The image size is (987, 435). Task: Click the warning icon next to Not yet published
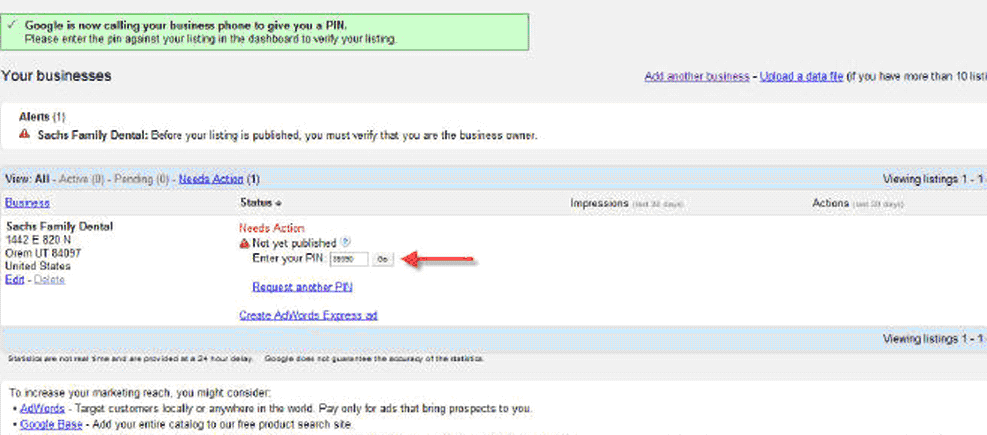point(244,243)
